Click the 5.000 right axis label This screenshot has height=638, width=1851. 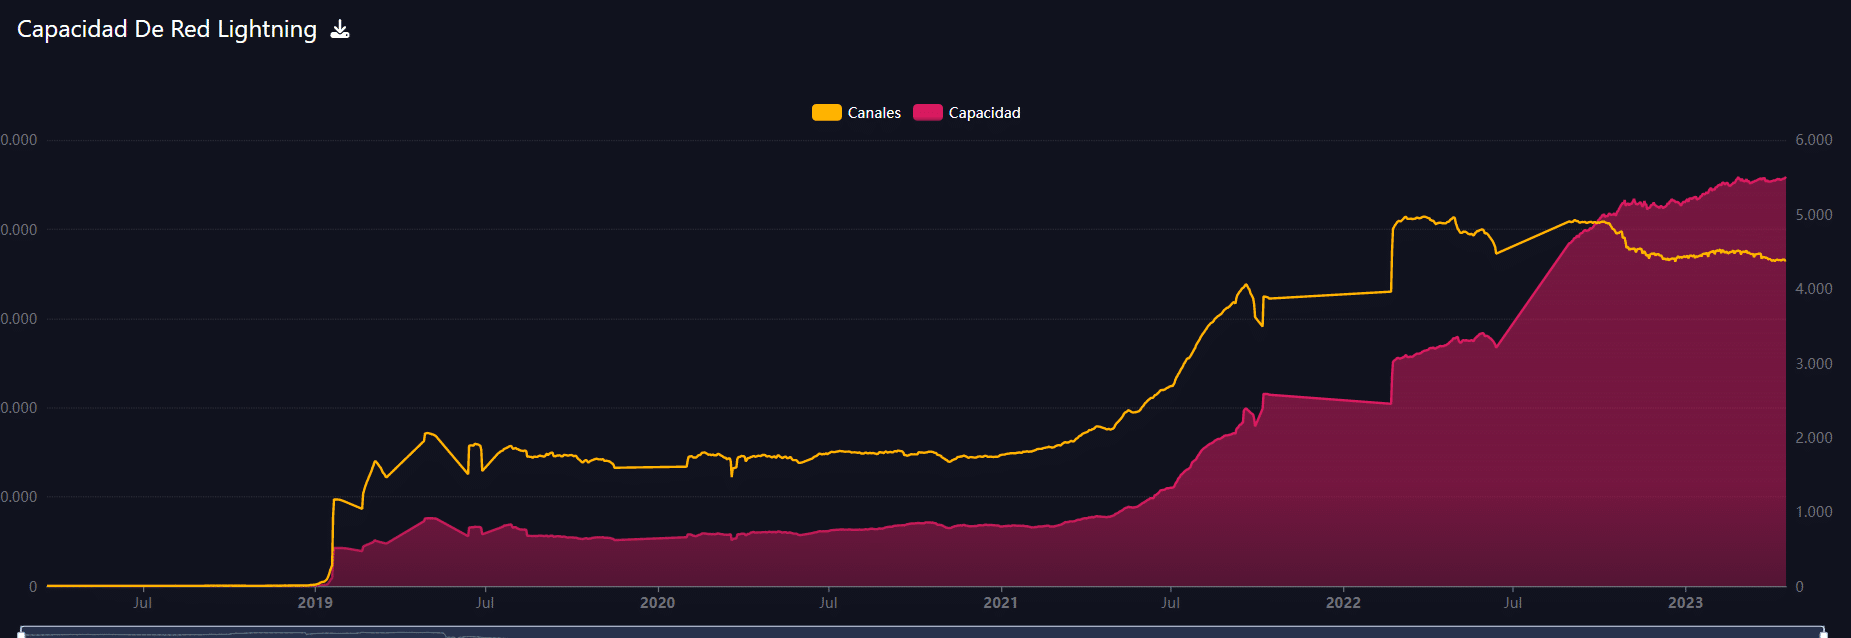coord(1814,215)
